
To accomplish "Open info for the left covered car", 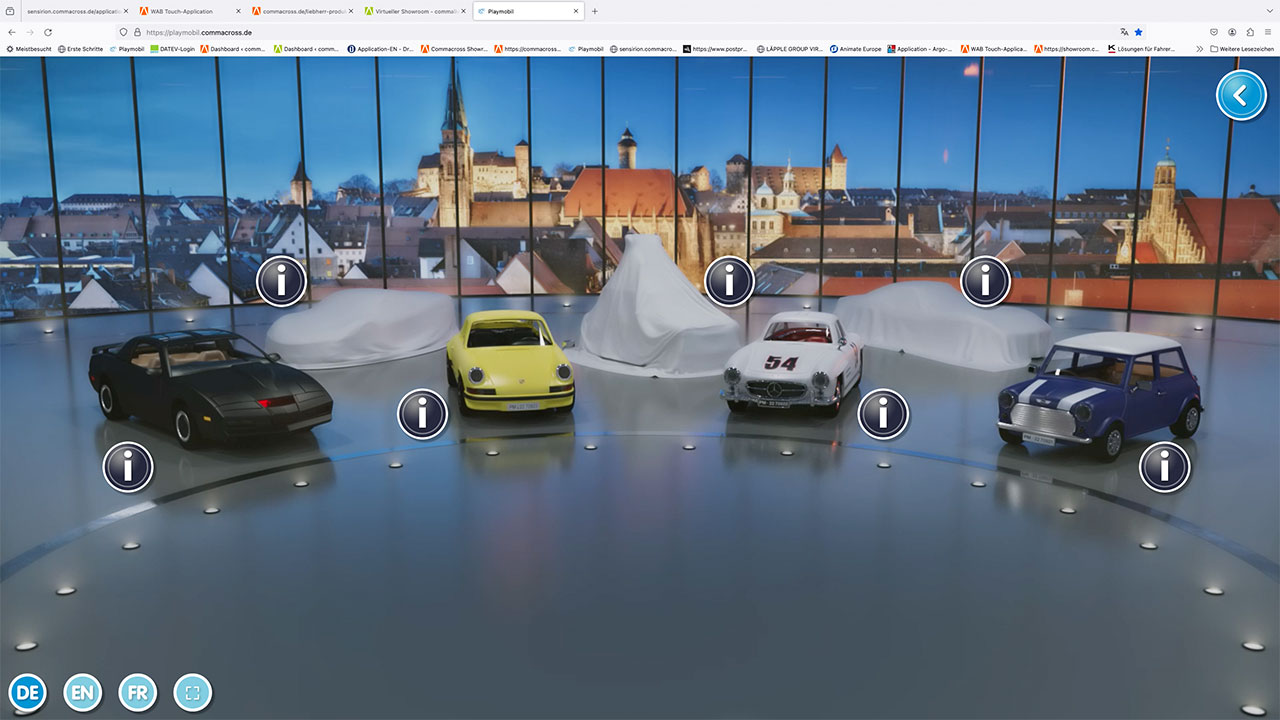I will pos(281,282).
